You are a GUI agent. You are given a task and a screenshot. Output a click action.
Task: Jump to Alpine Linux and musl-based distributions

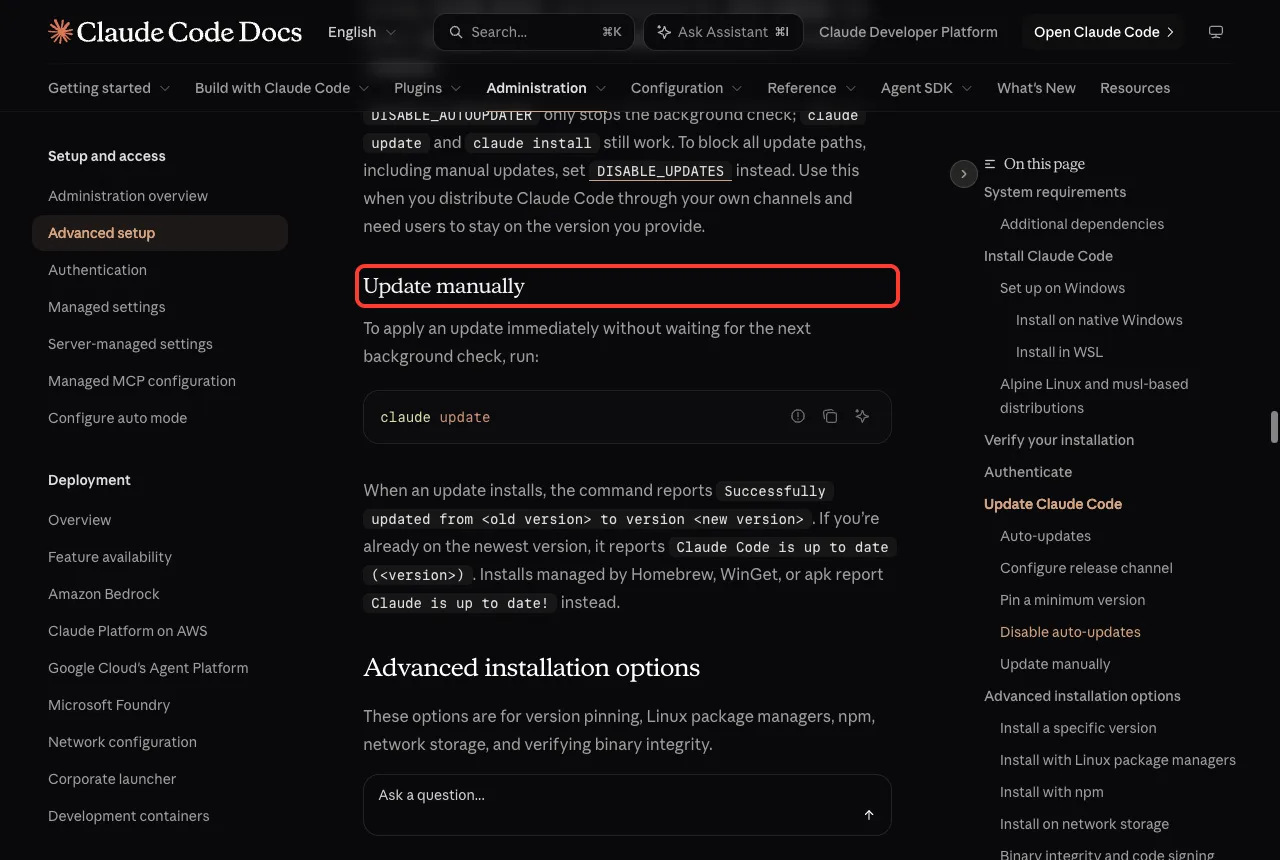click(1094, 396)
